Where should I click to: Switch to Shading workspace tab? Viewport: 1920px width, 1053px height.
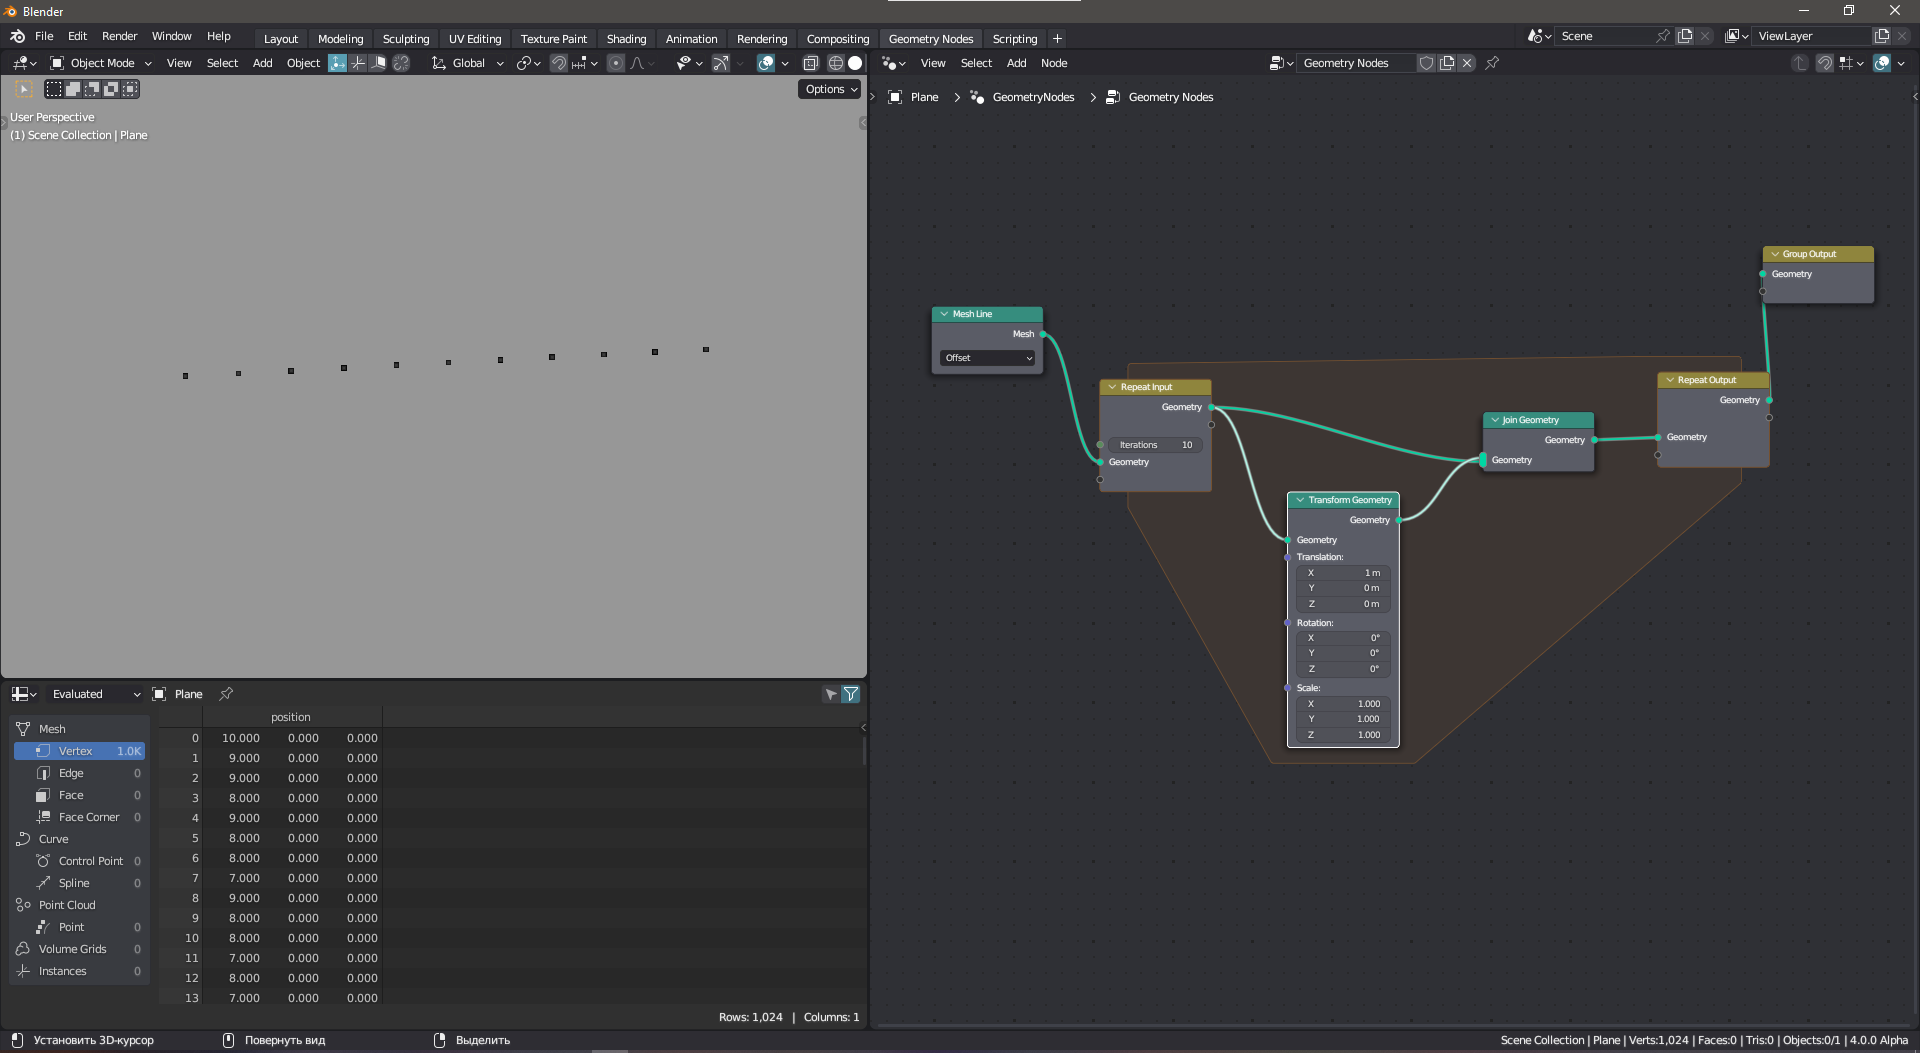click(x=626, y=39)
